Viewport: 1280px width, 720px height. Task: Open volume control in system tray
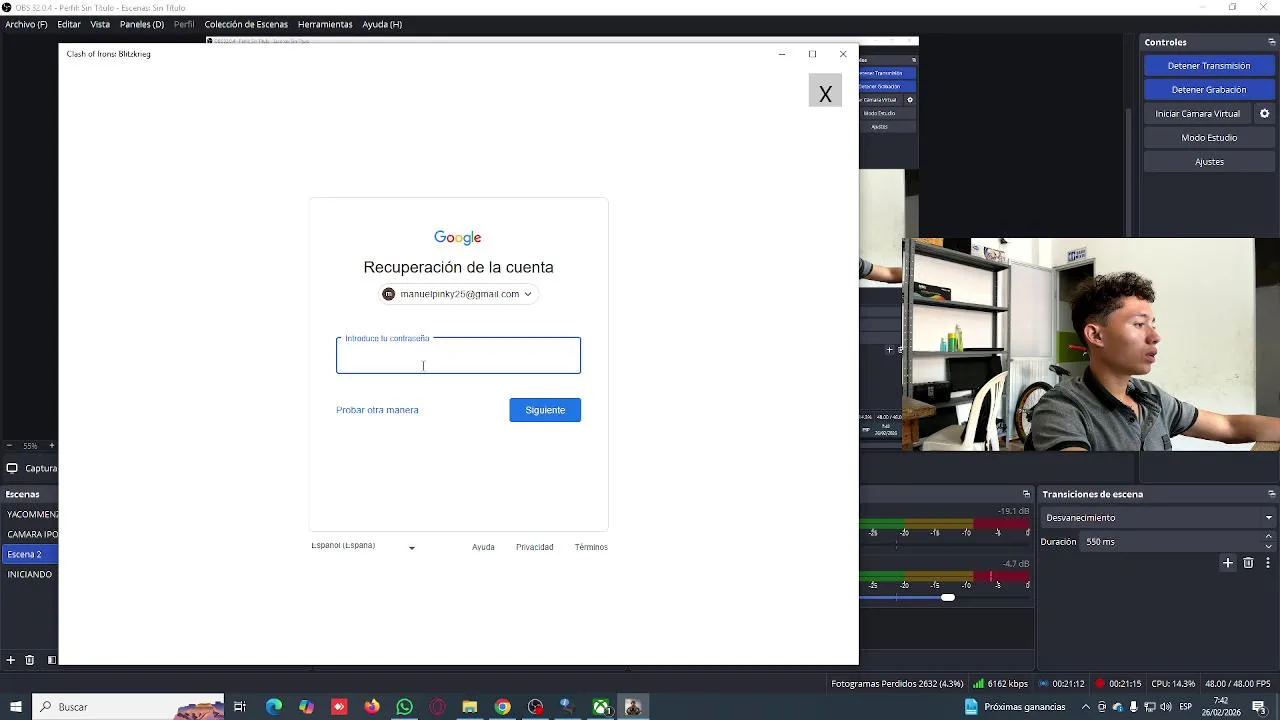click(1166, 707)
